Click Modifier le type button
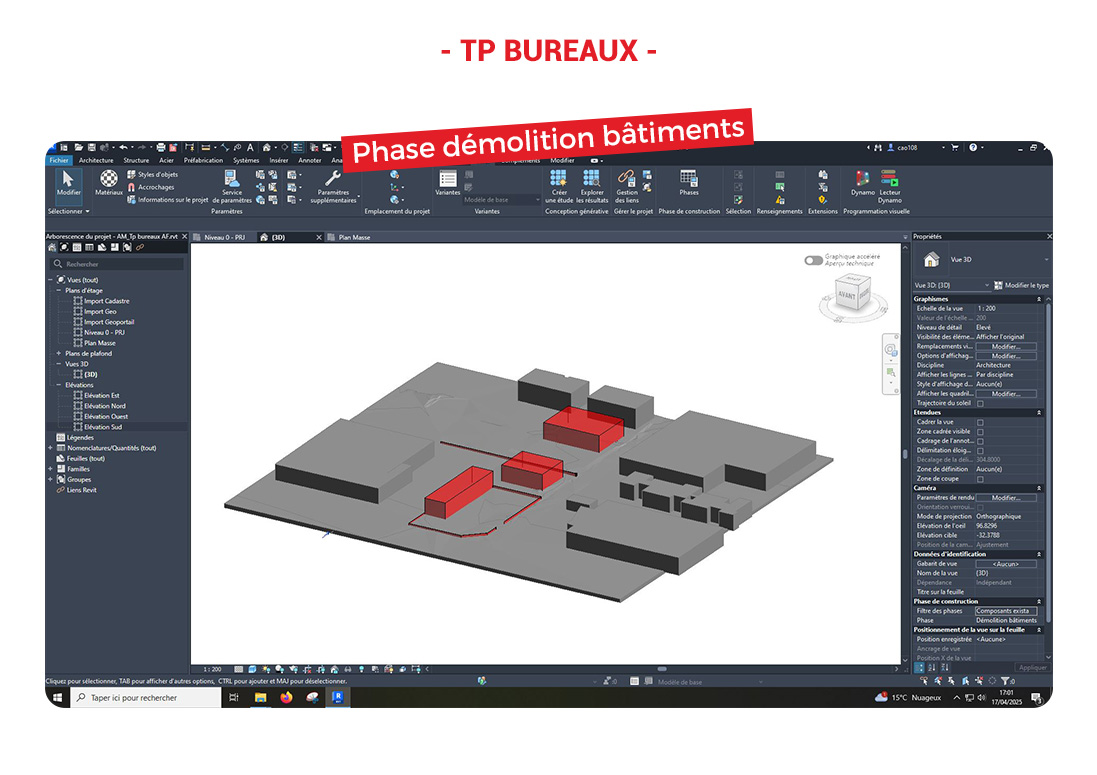Viewport: 1097px width, 775px height. point(1021,285)
